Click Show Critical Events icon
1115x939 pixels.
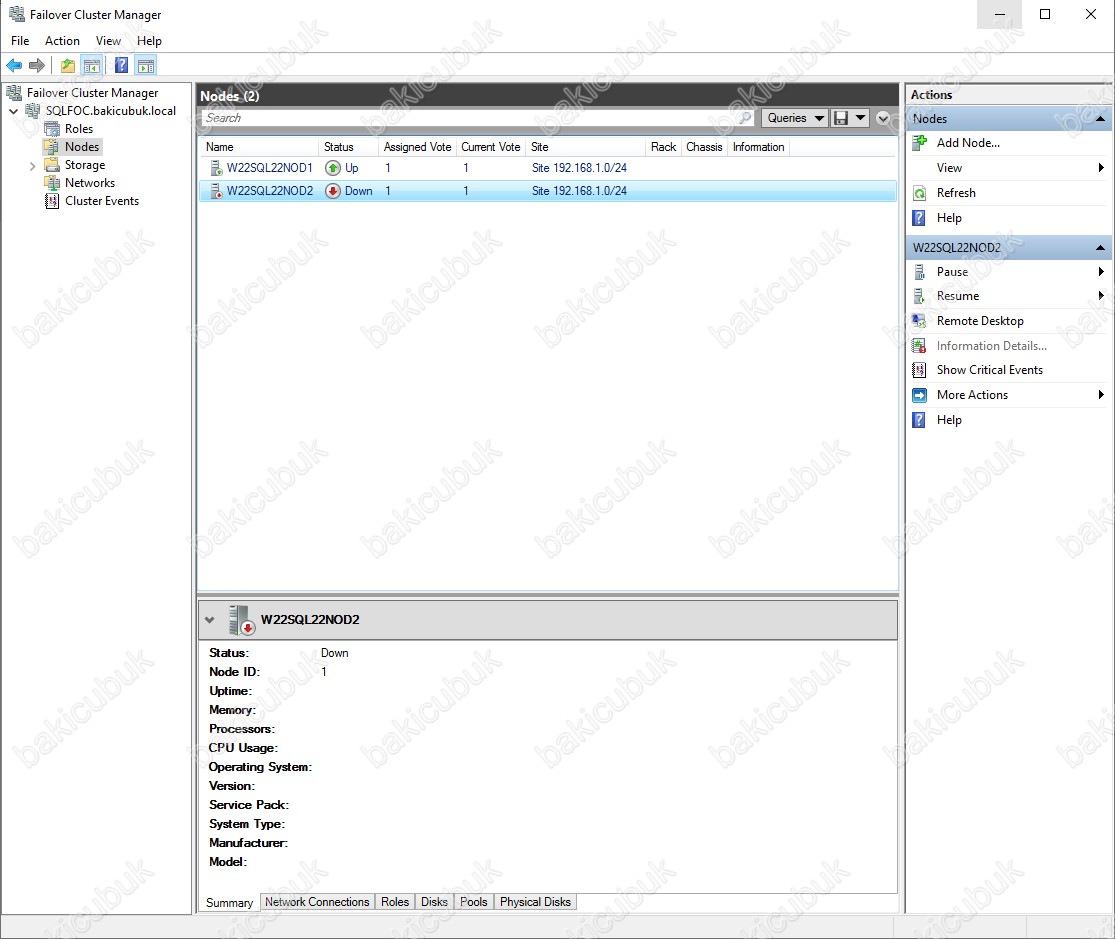click(920, 370)
